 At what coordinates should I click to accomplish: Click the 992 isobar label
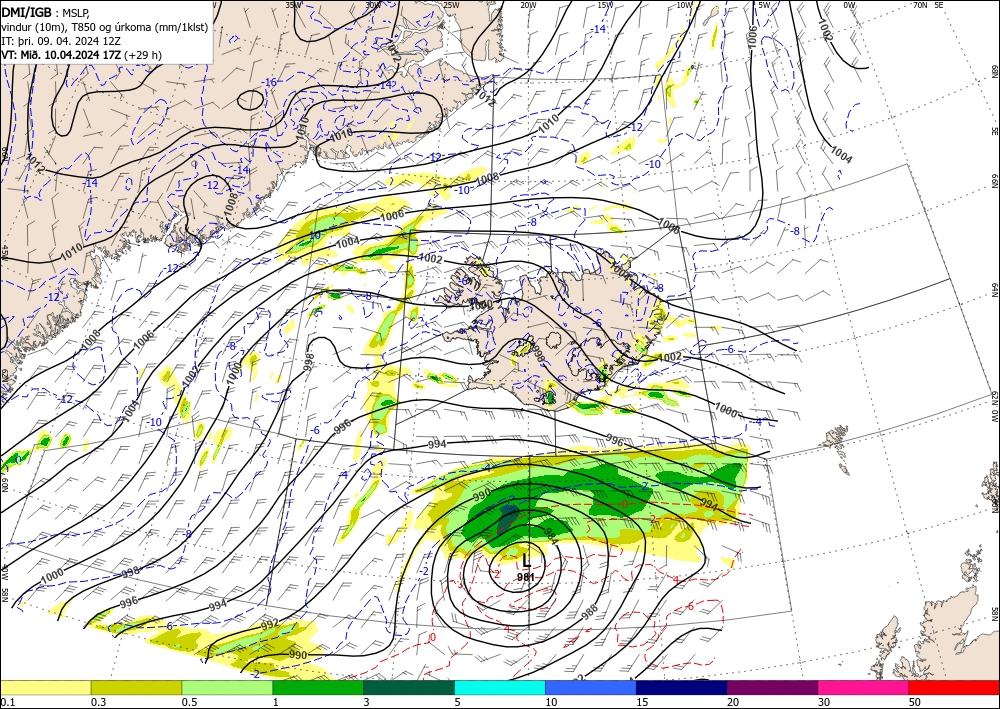270,625
